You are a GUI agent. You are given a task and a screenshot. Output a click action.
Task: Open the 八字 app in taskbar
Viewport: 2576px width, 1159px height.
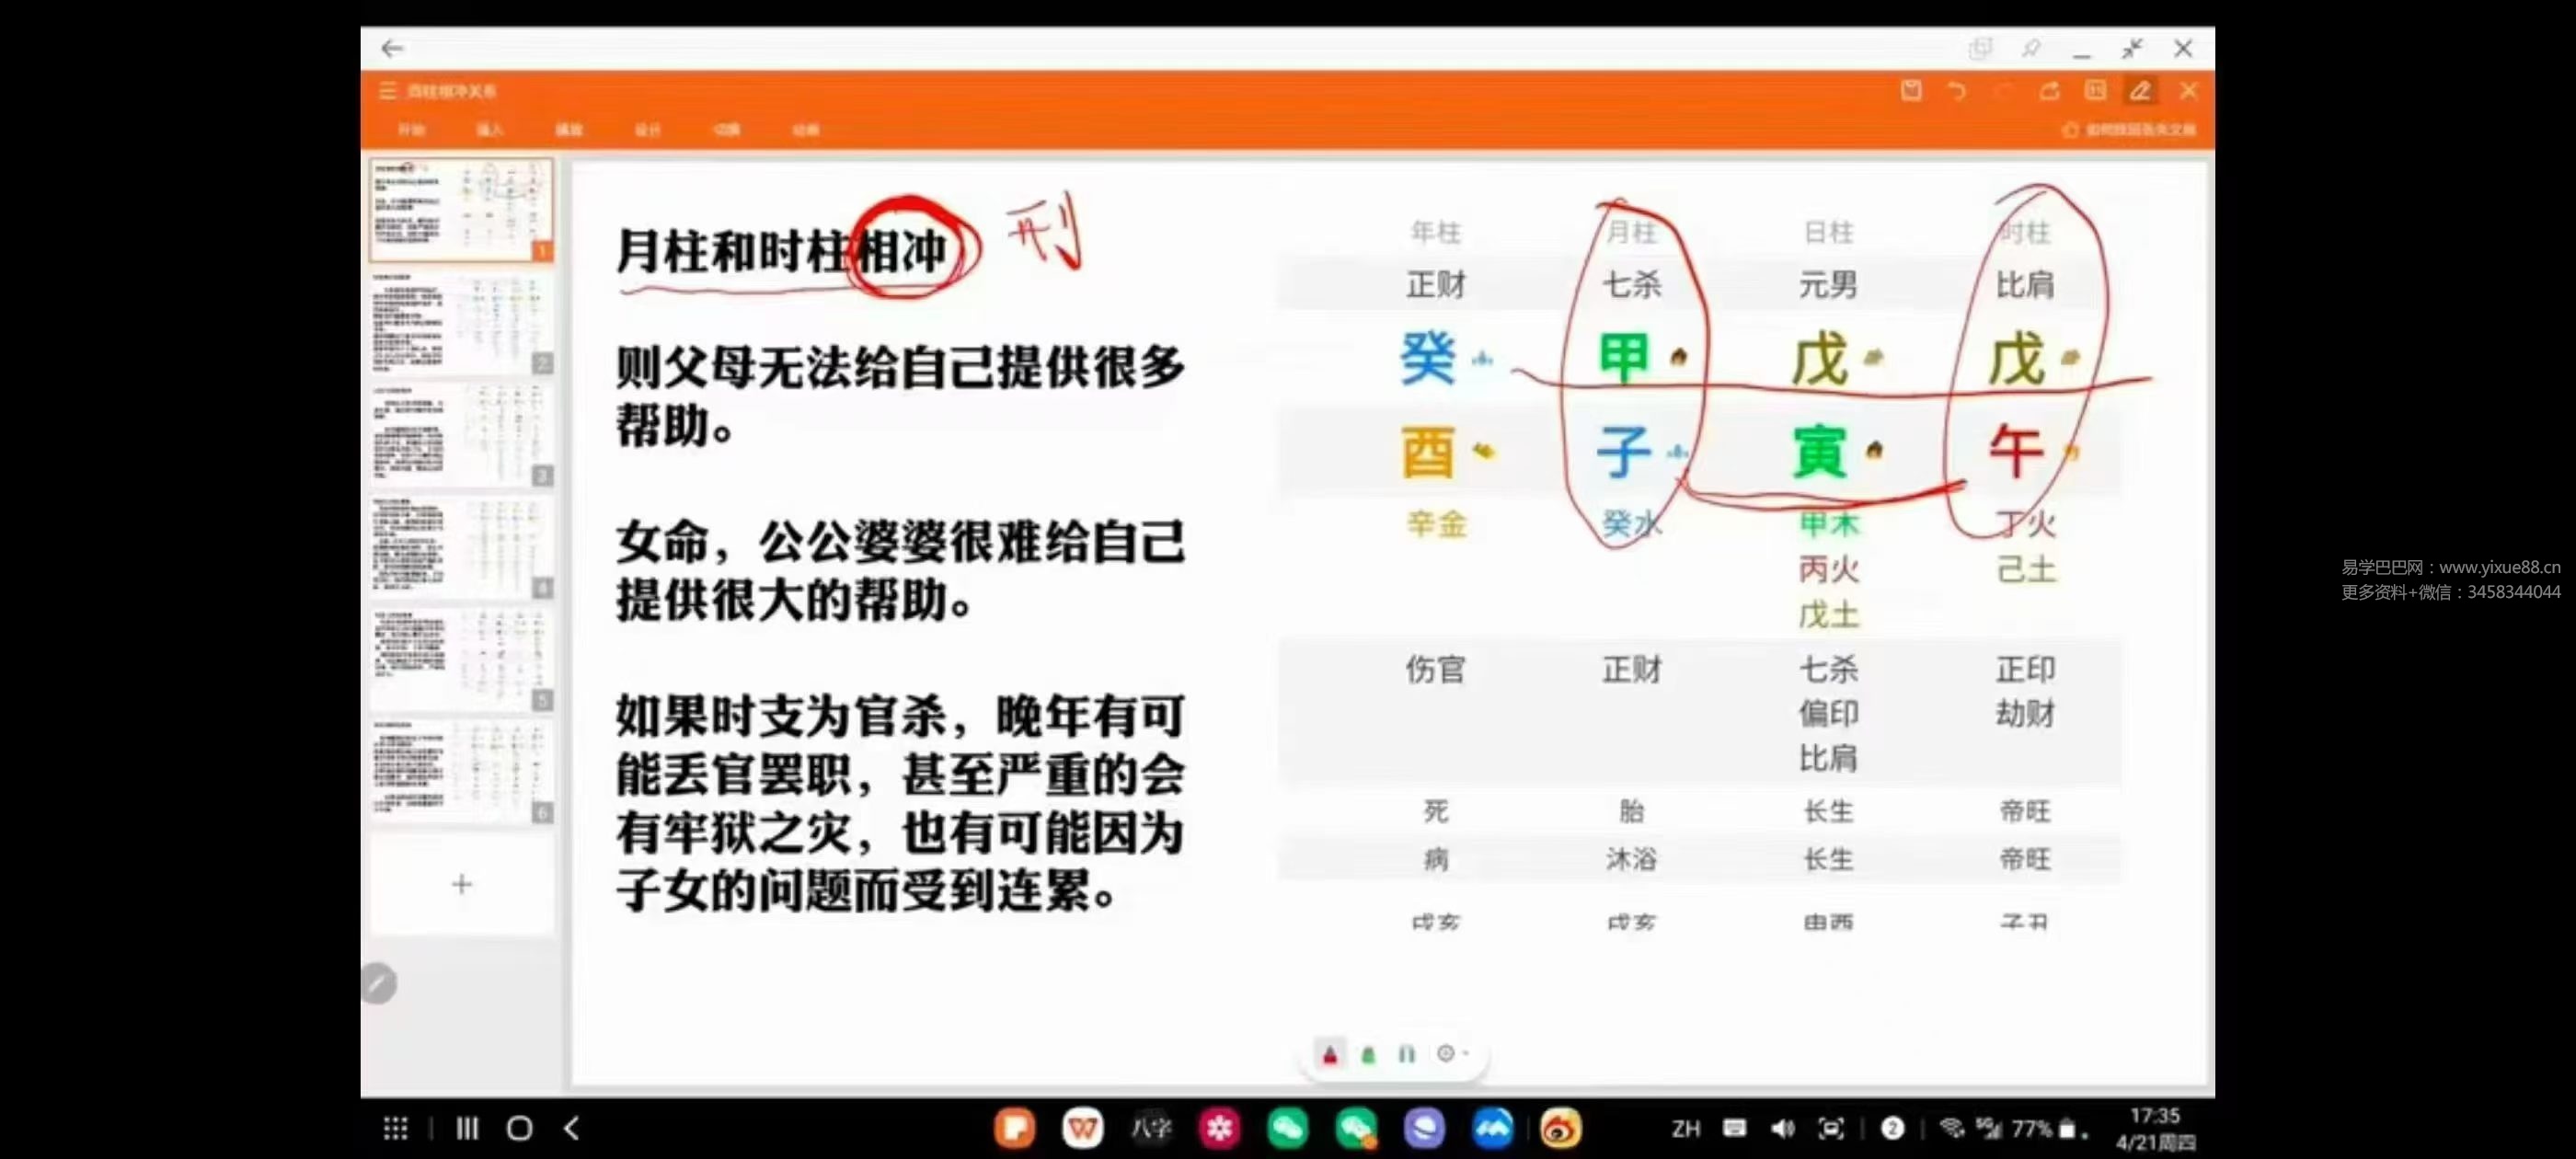1151,1128
